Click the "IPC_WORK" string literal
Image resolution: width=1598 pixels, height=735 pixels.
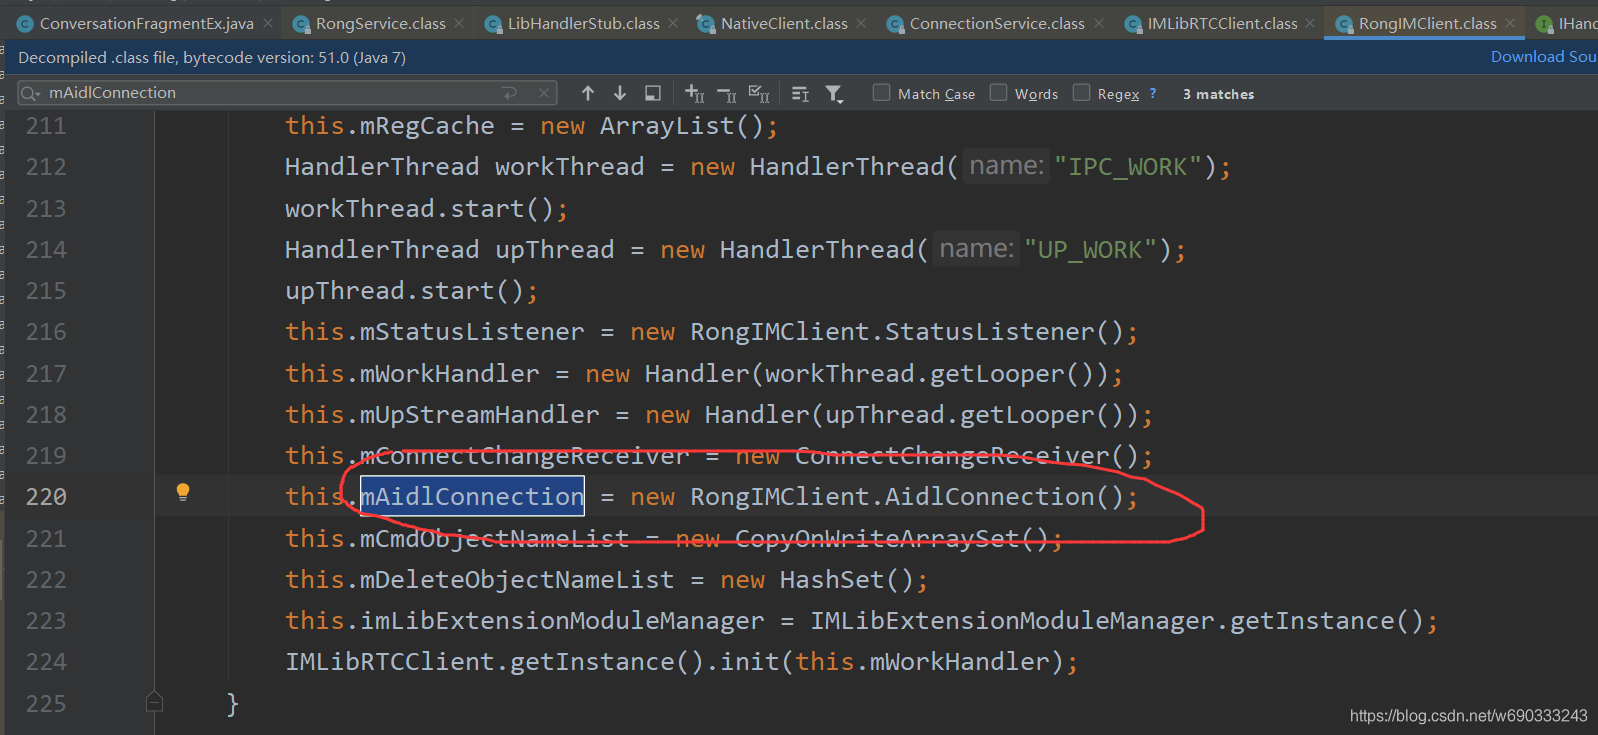1128,167
